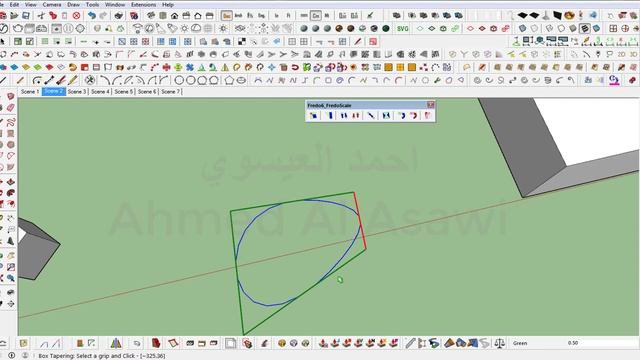Image resolution: width=640 pixels, height=360 pixels.
Task: Switch to the Scene 6 tab
Action: pos(147,91)
